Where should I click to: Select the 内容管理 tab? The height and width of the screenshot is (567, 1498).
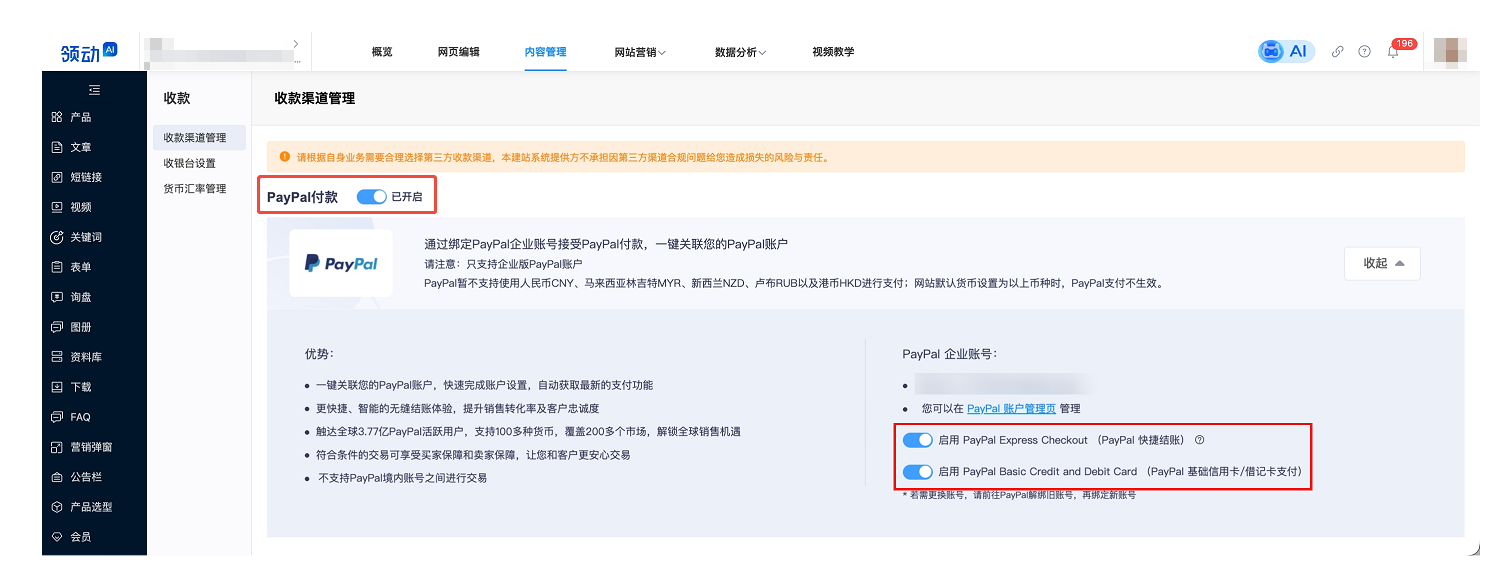tap(546, 52)
